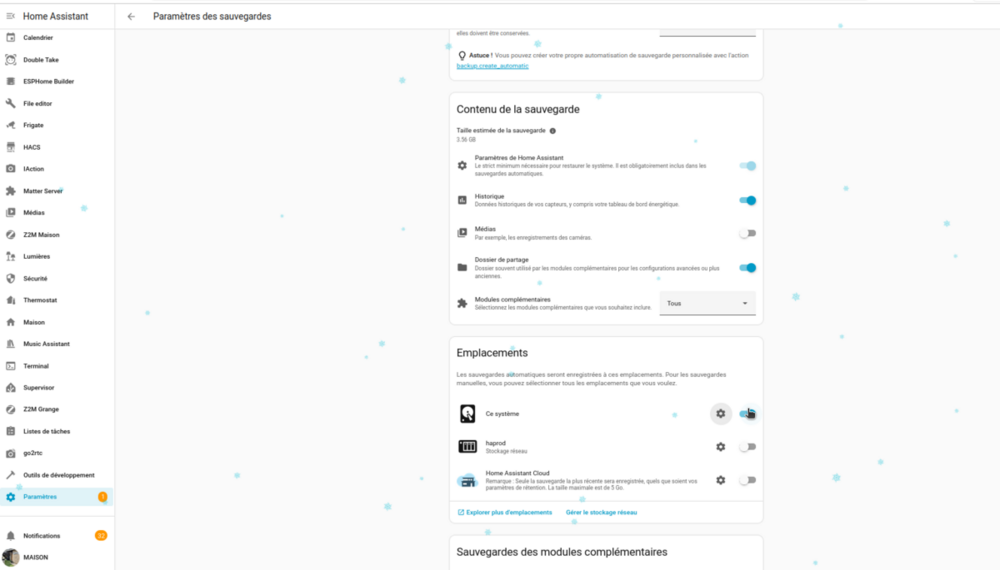Click the info icon next to Taille estimée

553,131
